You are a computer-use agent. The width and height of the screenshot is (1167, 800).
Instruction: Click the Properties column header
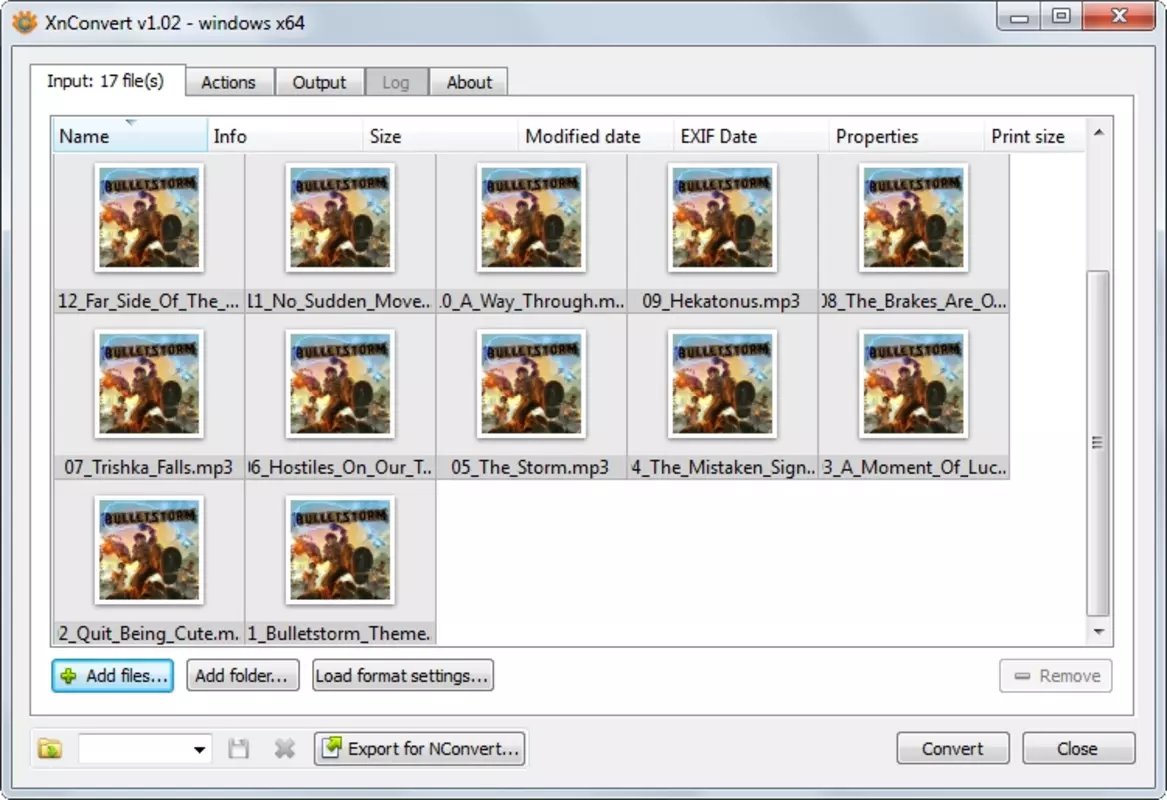click(907, 136)
